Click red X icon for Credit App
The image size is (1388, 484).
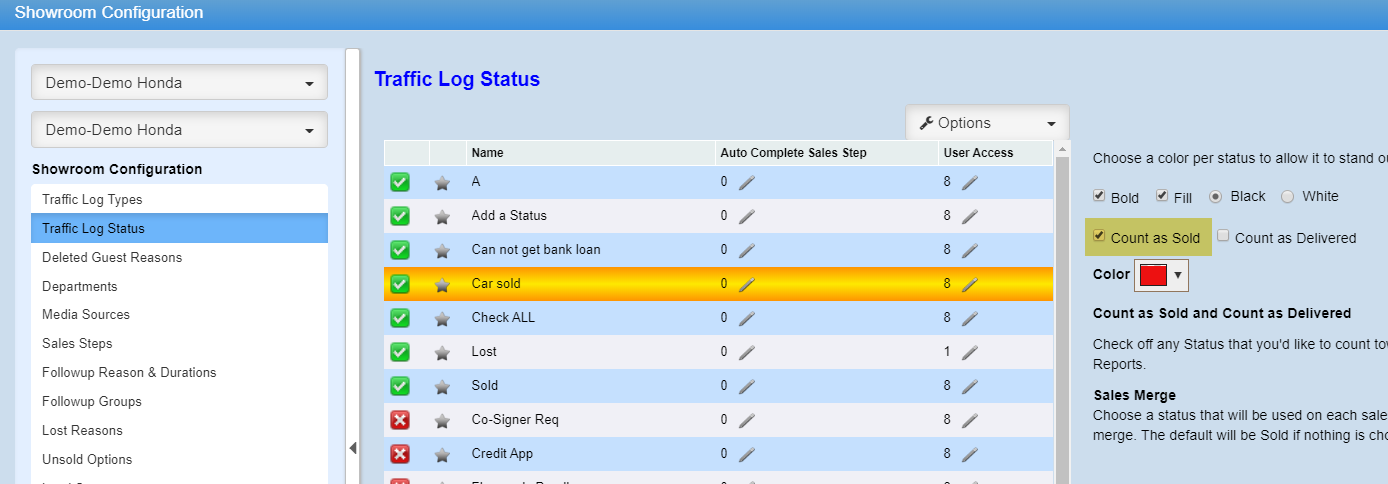click(400, 454)
